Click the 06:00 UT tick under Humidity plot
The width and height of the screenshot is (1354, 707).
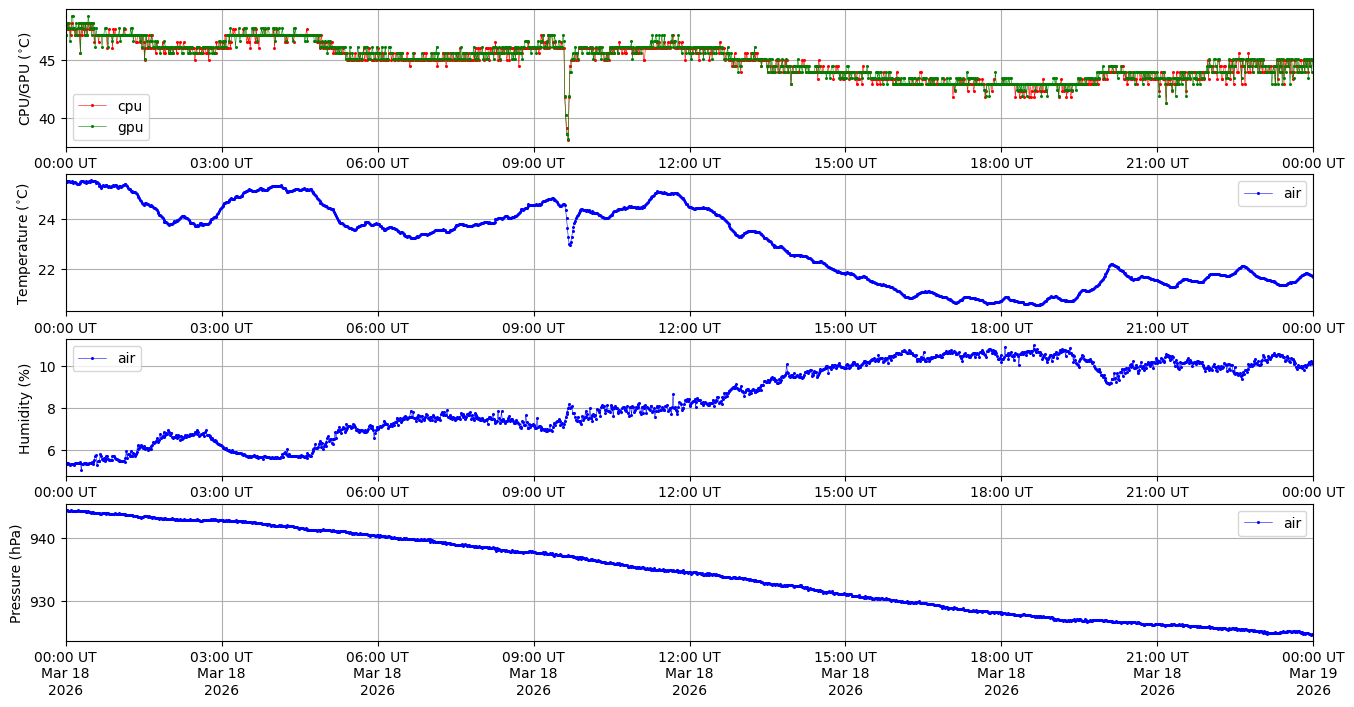[x=378, y=492]
